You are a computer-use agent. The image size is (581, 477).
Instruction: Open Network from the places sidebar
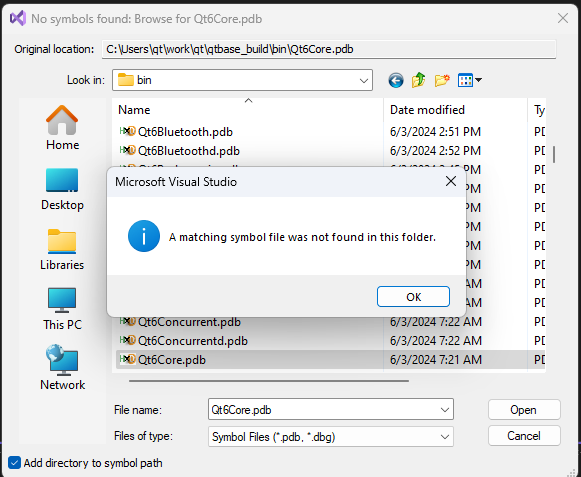pyautogui.click(x=62, y=368)
